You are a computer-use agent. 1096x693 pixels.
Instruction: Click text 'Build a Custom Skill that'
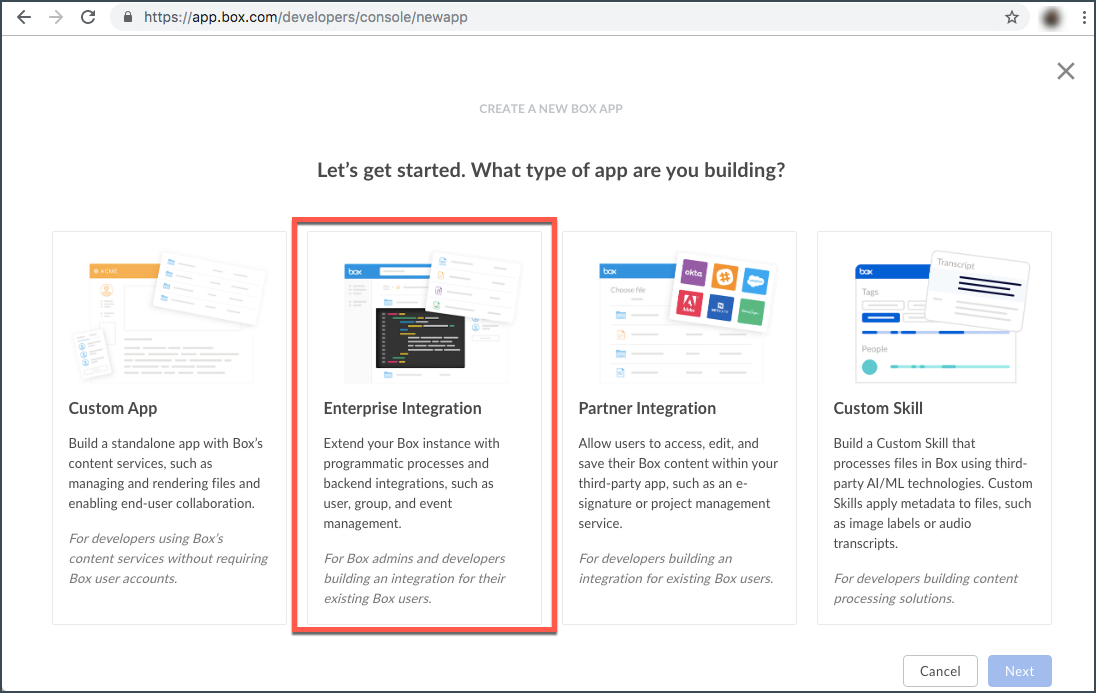tap(904, 443)
